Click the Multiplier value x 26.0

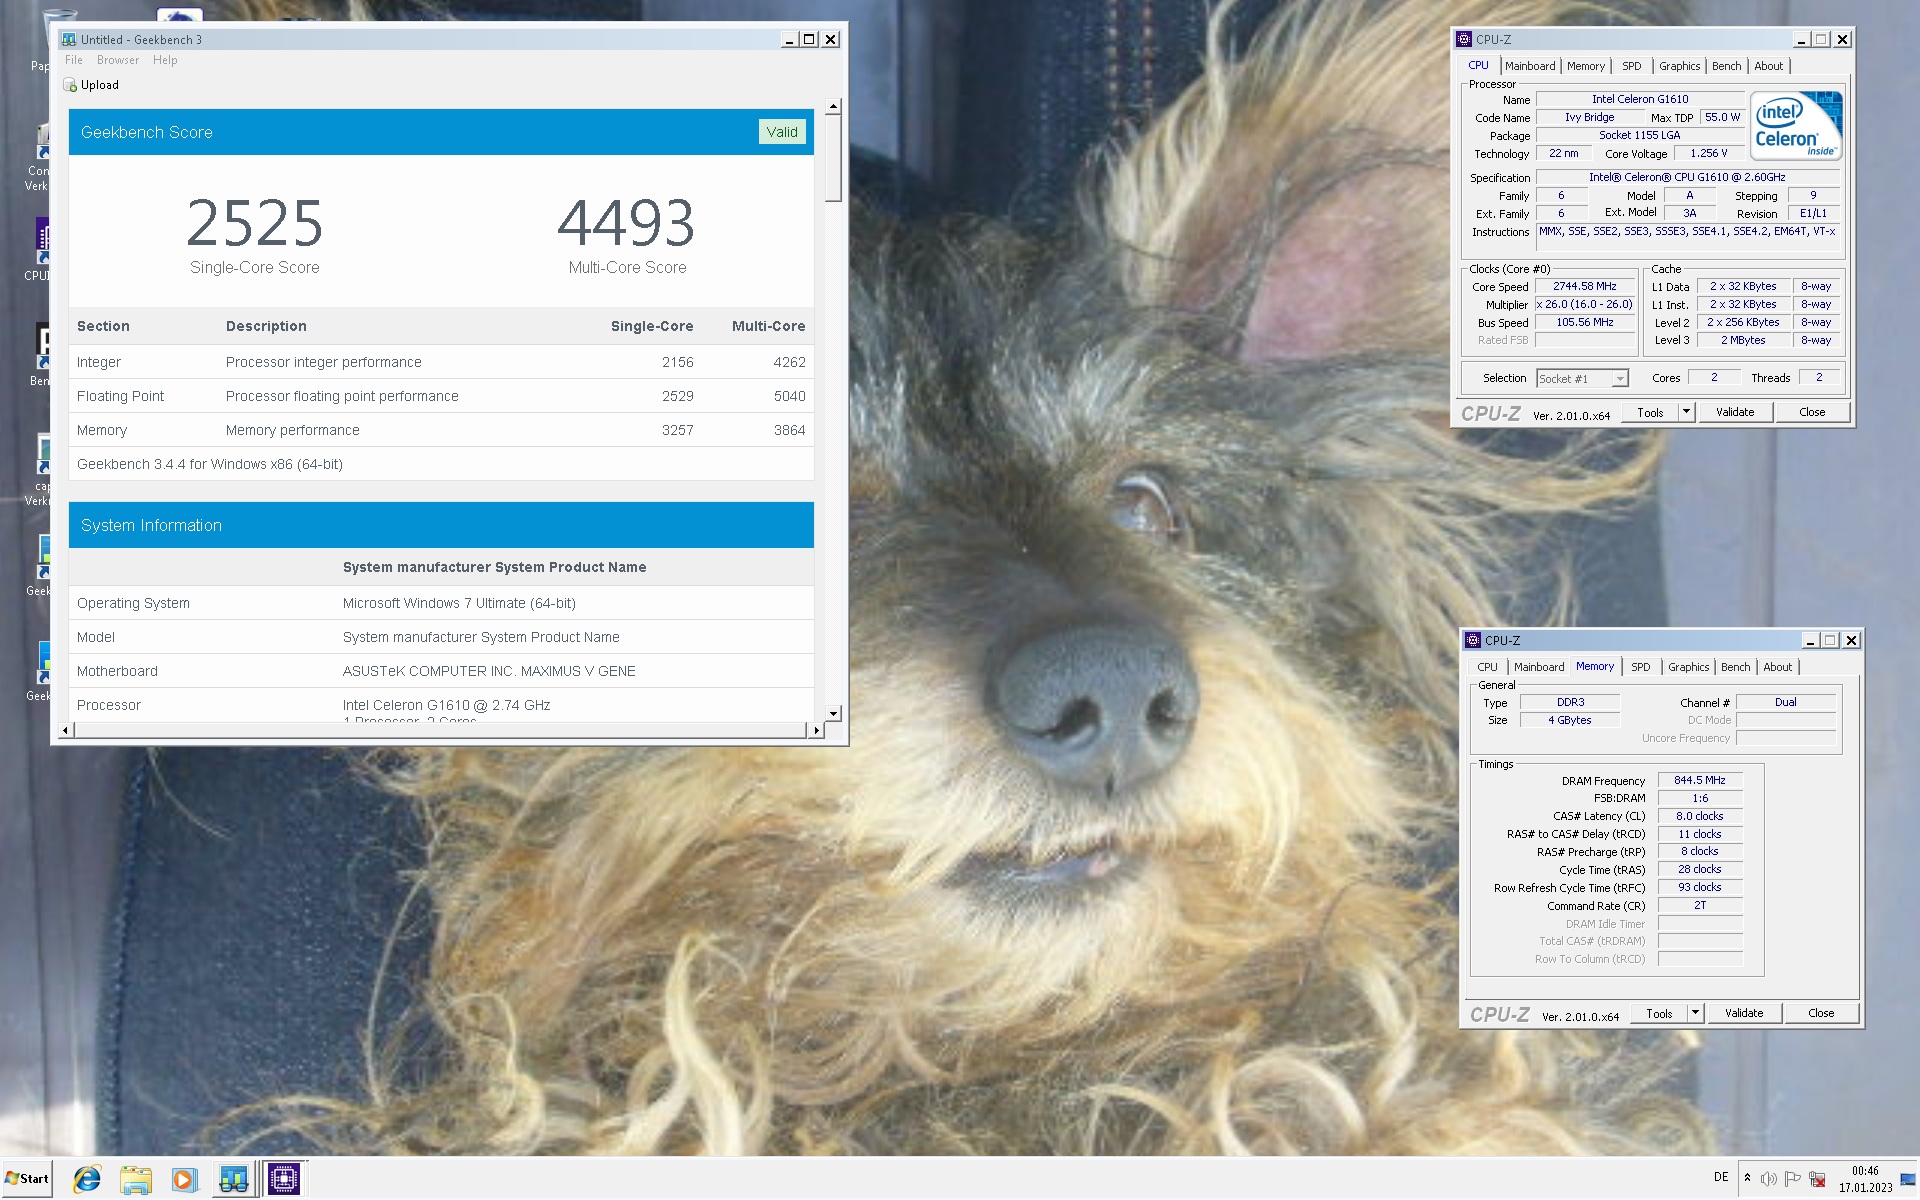pyautogui.click(x=1585, y=304)
